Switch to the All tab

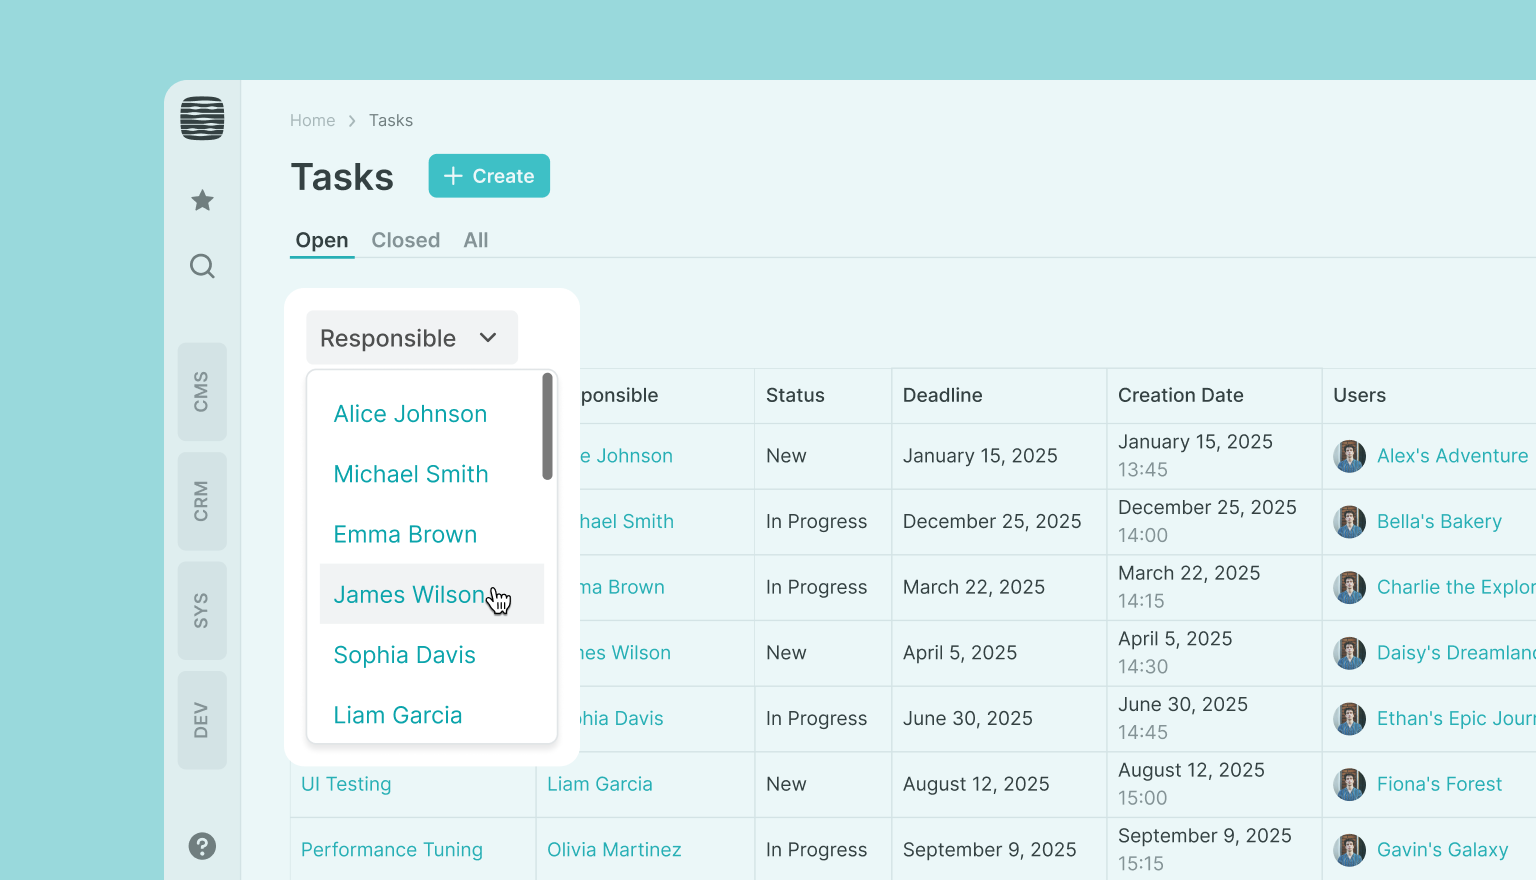tap(476, 240)
